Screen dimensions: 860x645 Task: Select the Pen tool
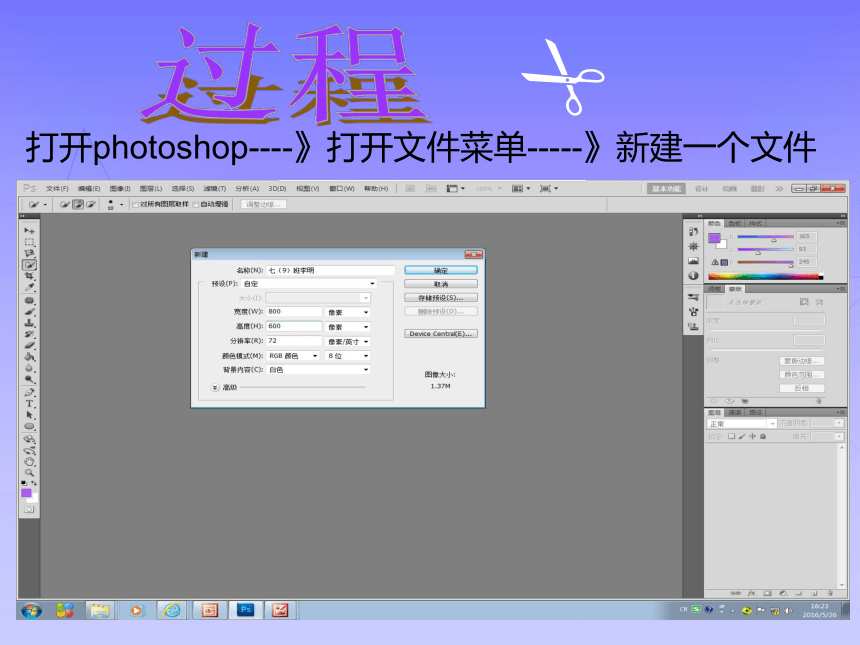[x=29, y=393]
